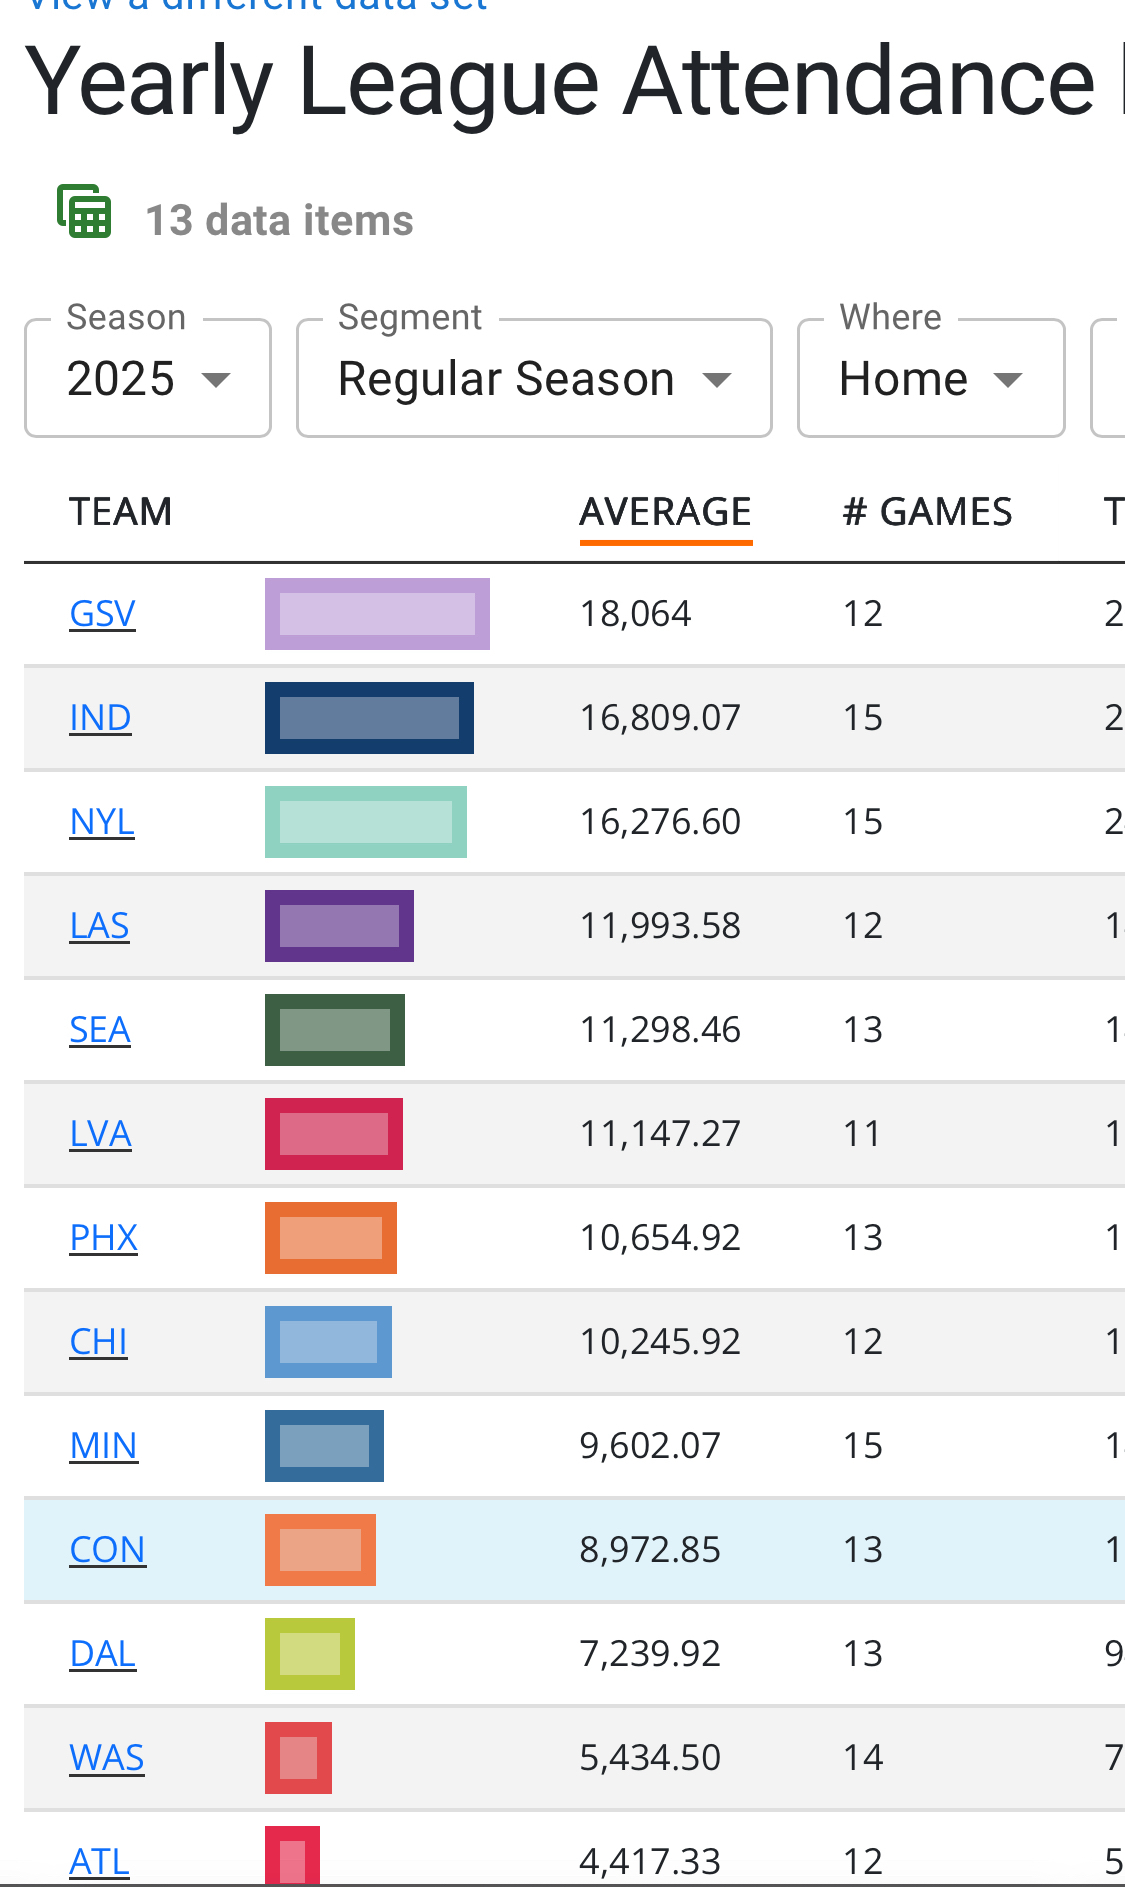Open the IND team link
The width and height of the screenshot is (1125, 1887).
[x=100, y=718]
